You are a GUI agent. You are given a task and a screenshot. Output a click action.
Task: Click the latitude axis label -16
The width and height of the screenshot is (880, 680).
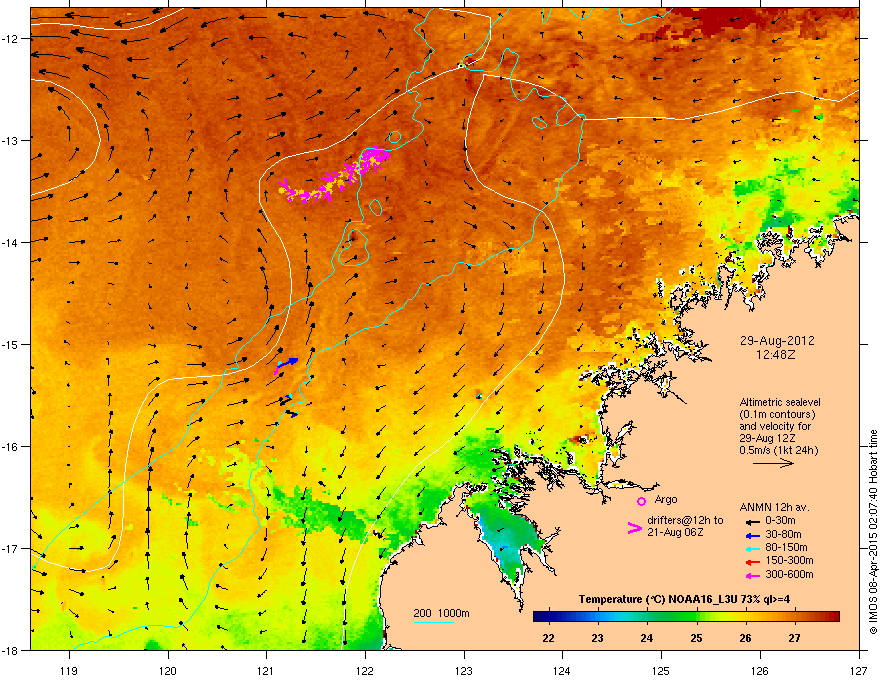(10, 447)
